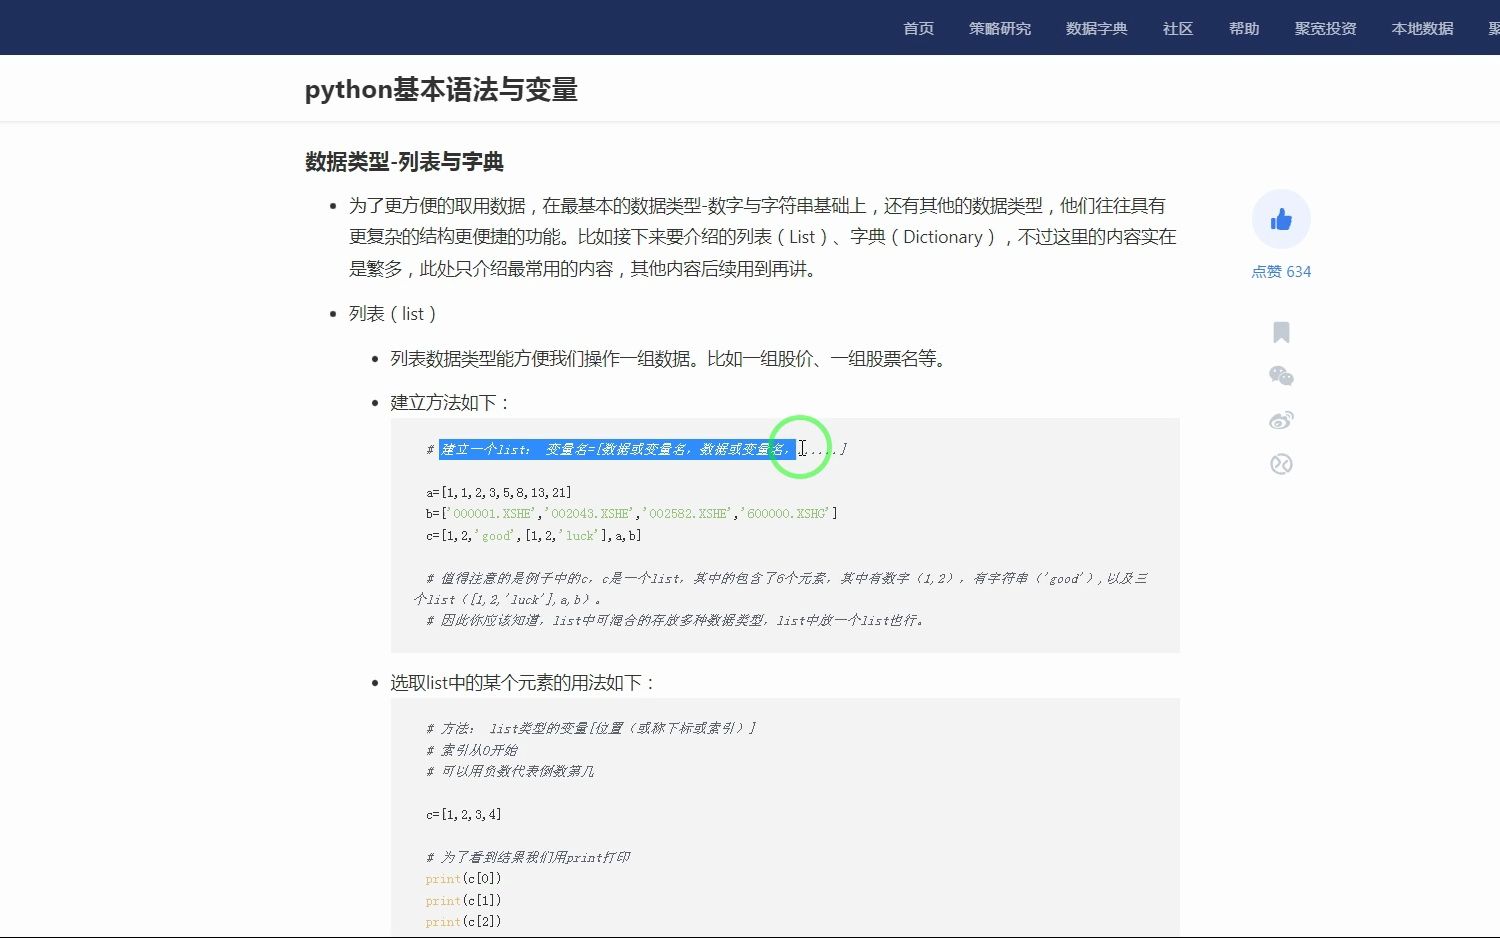The image size is (1500, 938).
Task: Click the comment 值得注意的是例子中的c
Action: pyautogui.click(x=781, y=589)
